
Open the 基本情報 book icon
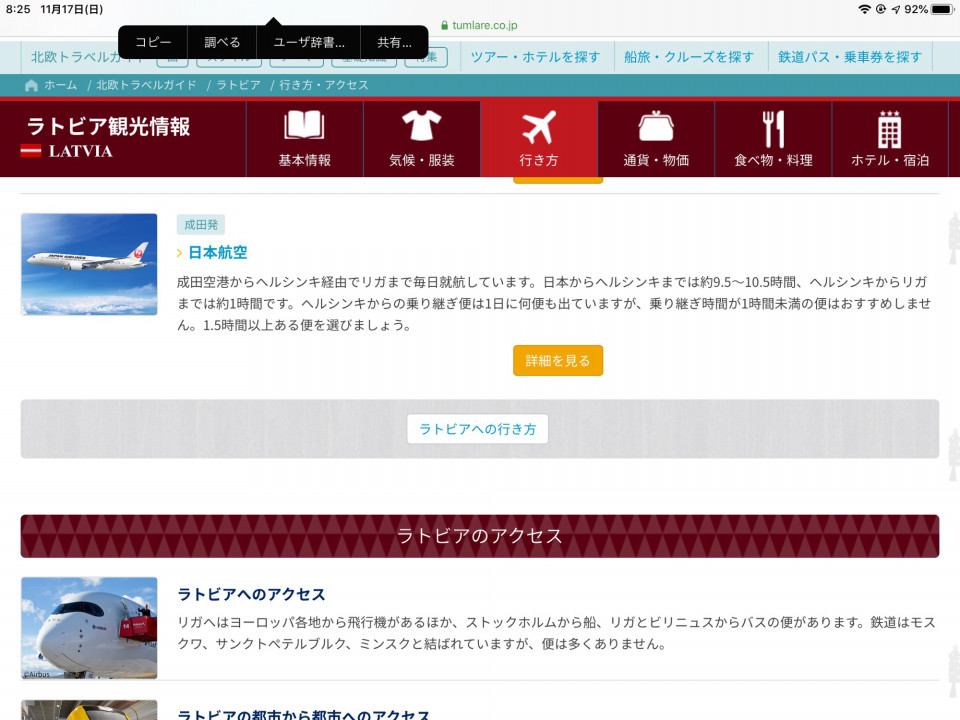click(304, 129)
